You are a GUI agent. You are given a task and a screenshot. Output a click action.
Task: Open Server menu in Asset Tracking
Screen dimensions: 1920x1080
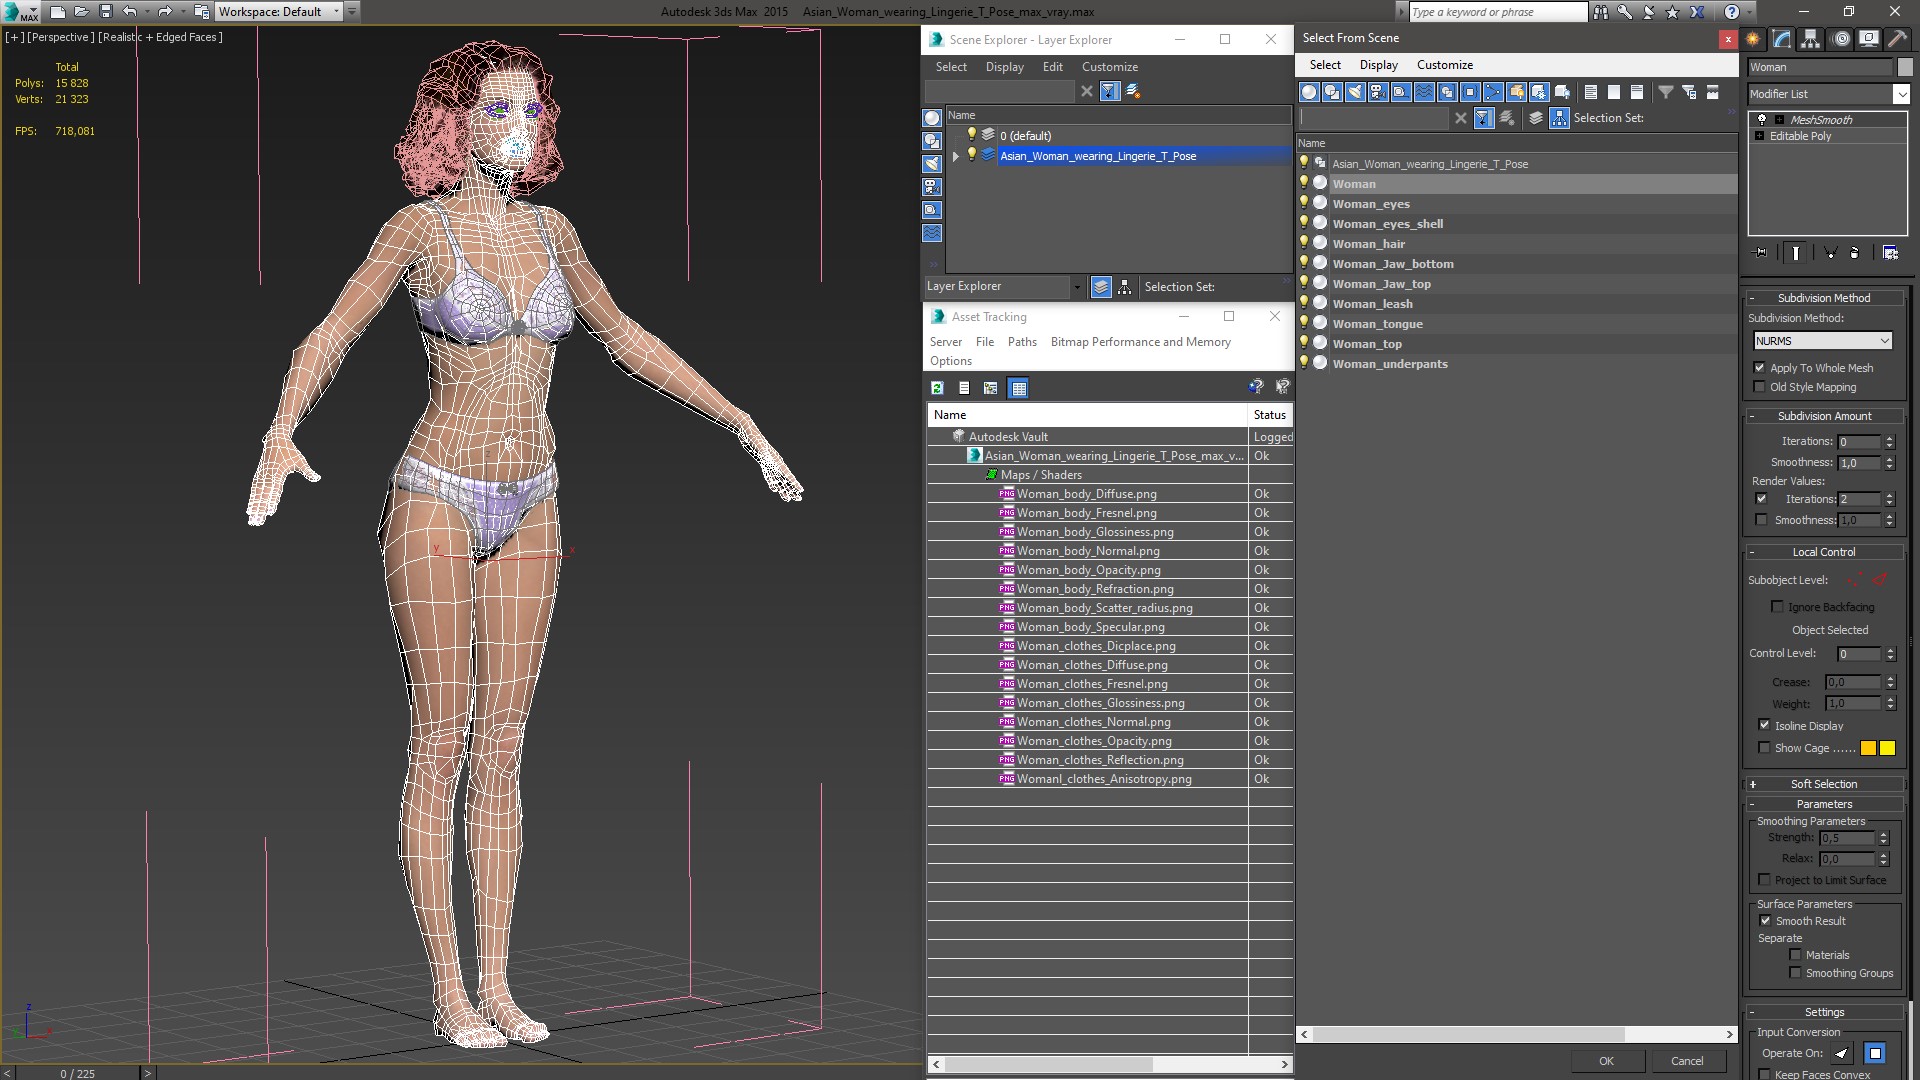tap(946, 342)
